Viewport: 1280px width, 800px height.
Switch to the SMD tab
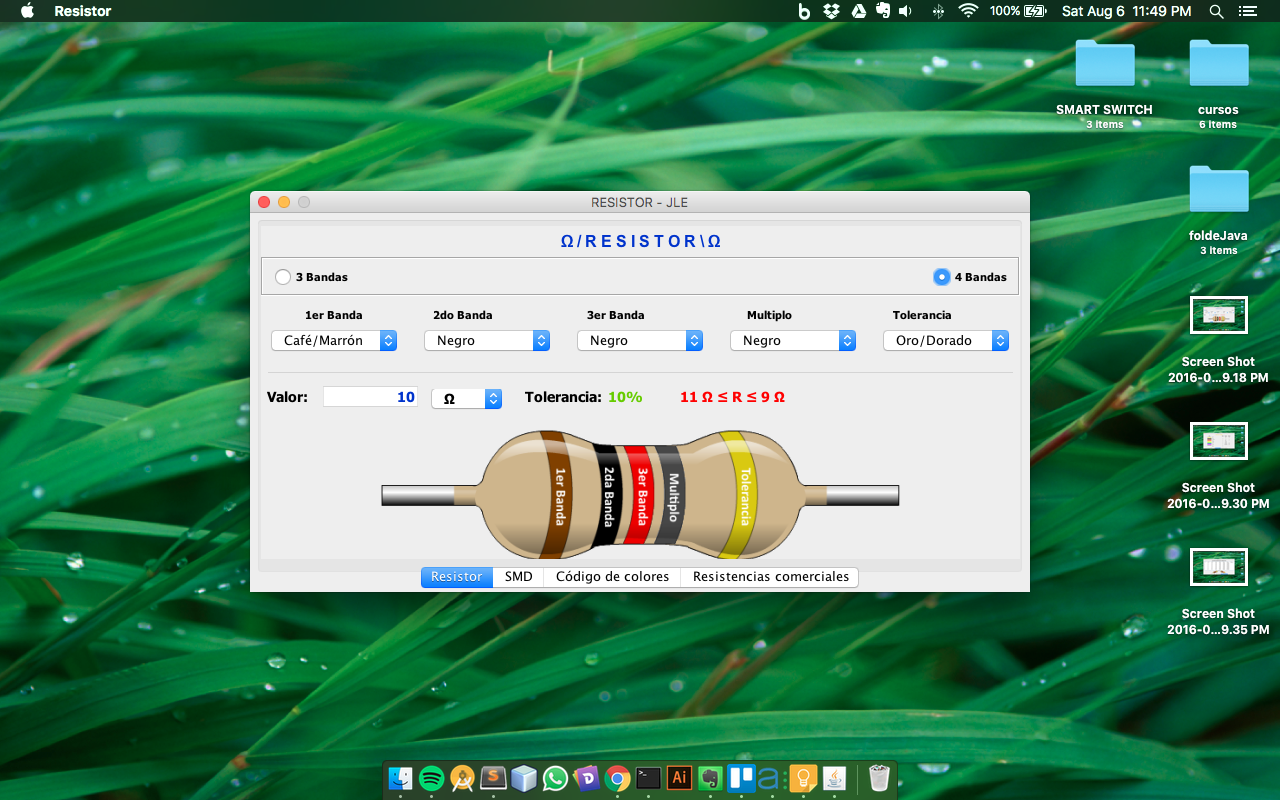[518, 577]
